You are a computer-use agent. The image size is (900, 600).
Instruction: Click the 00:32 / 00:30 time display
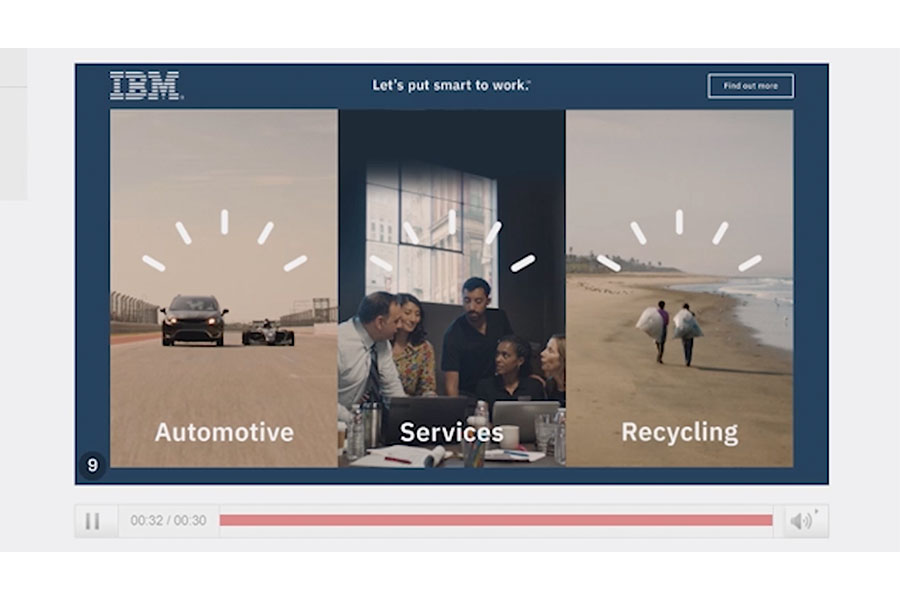pyautogui.click(x=168, y=521)
